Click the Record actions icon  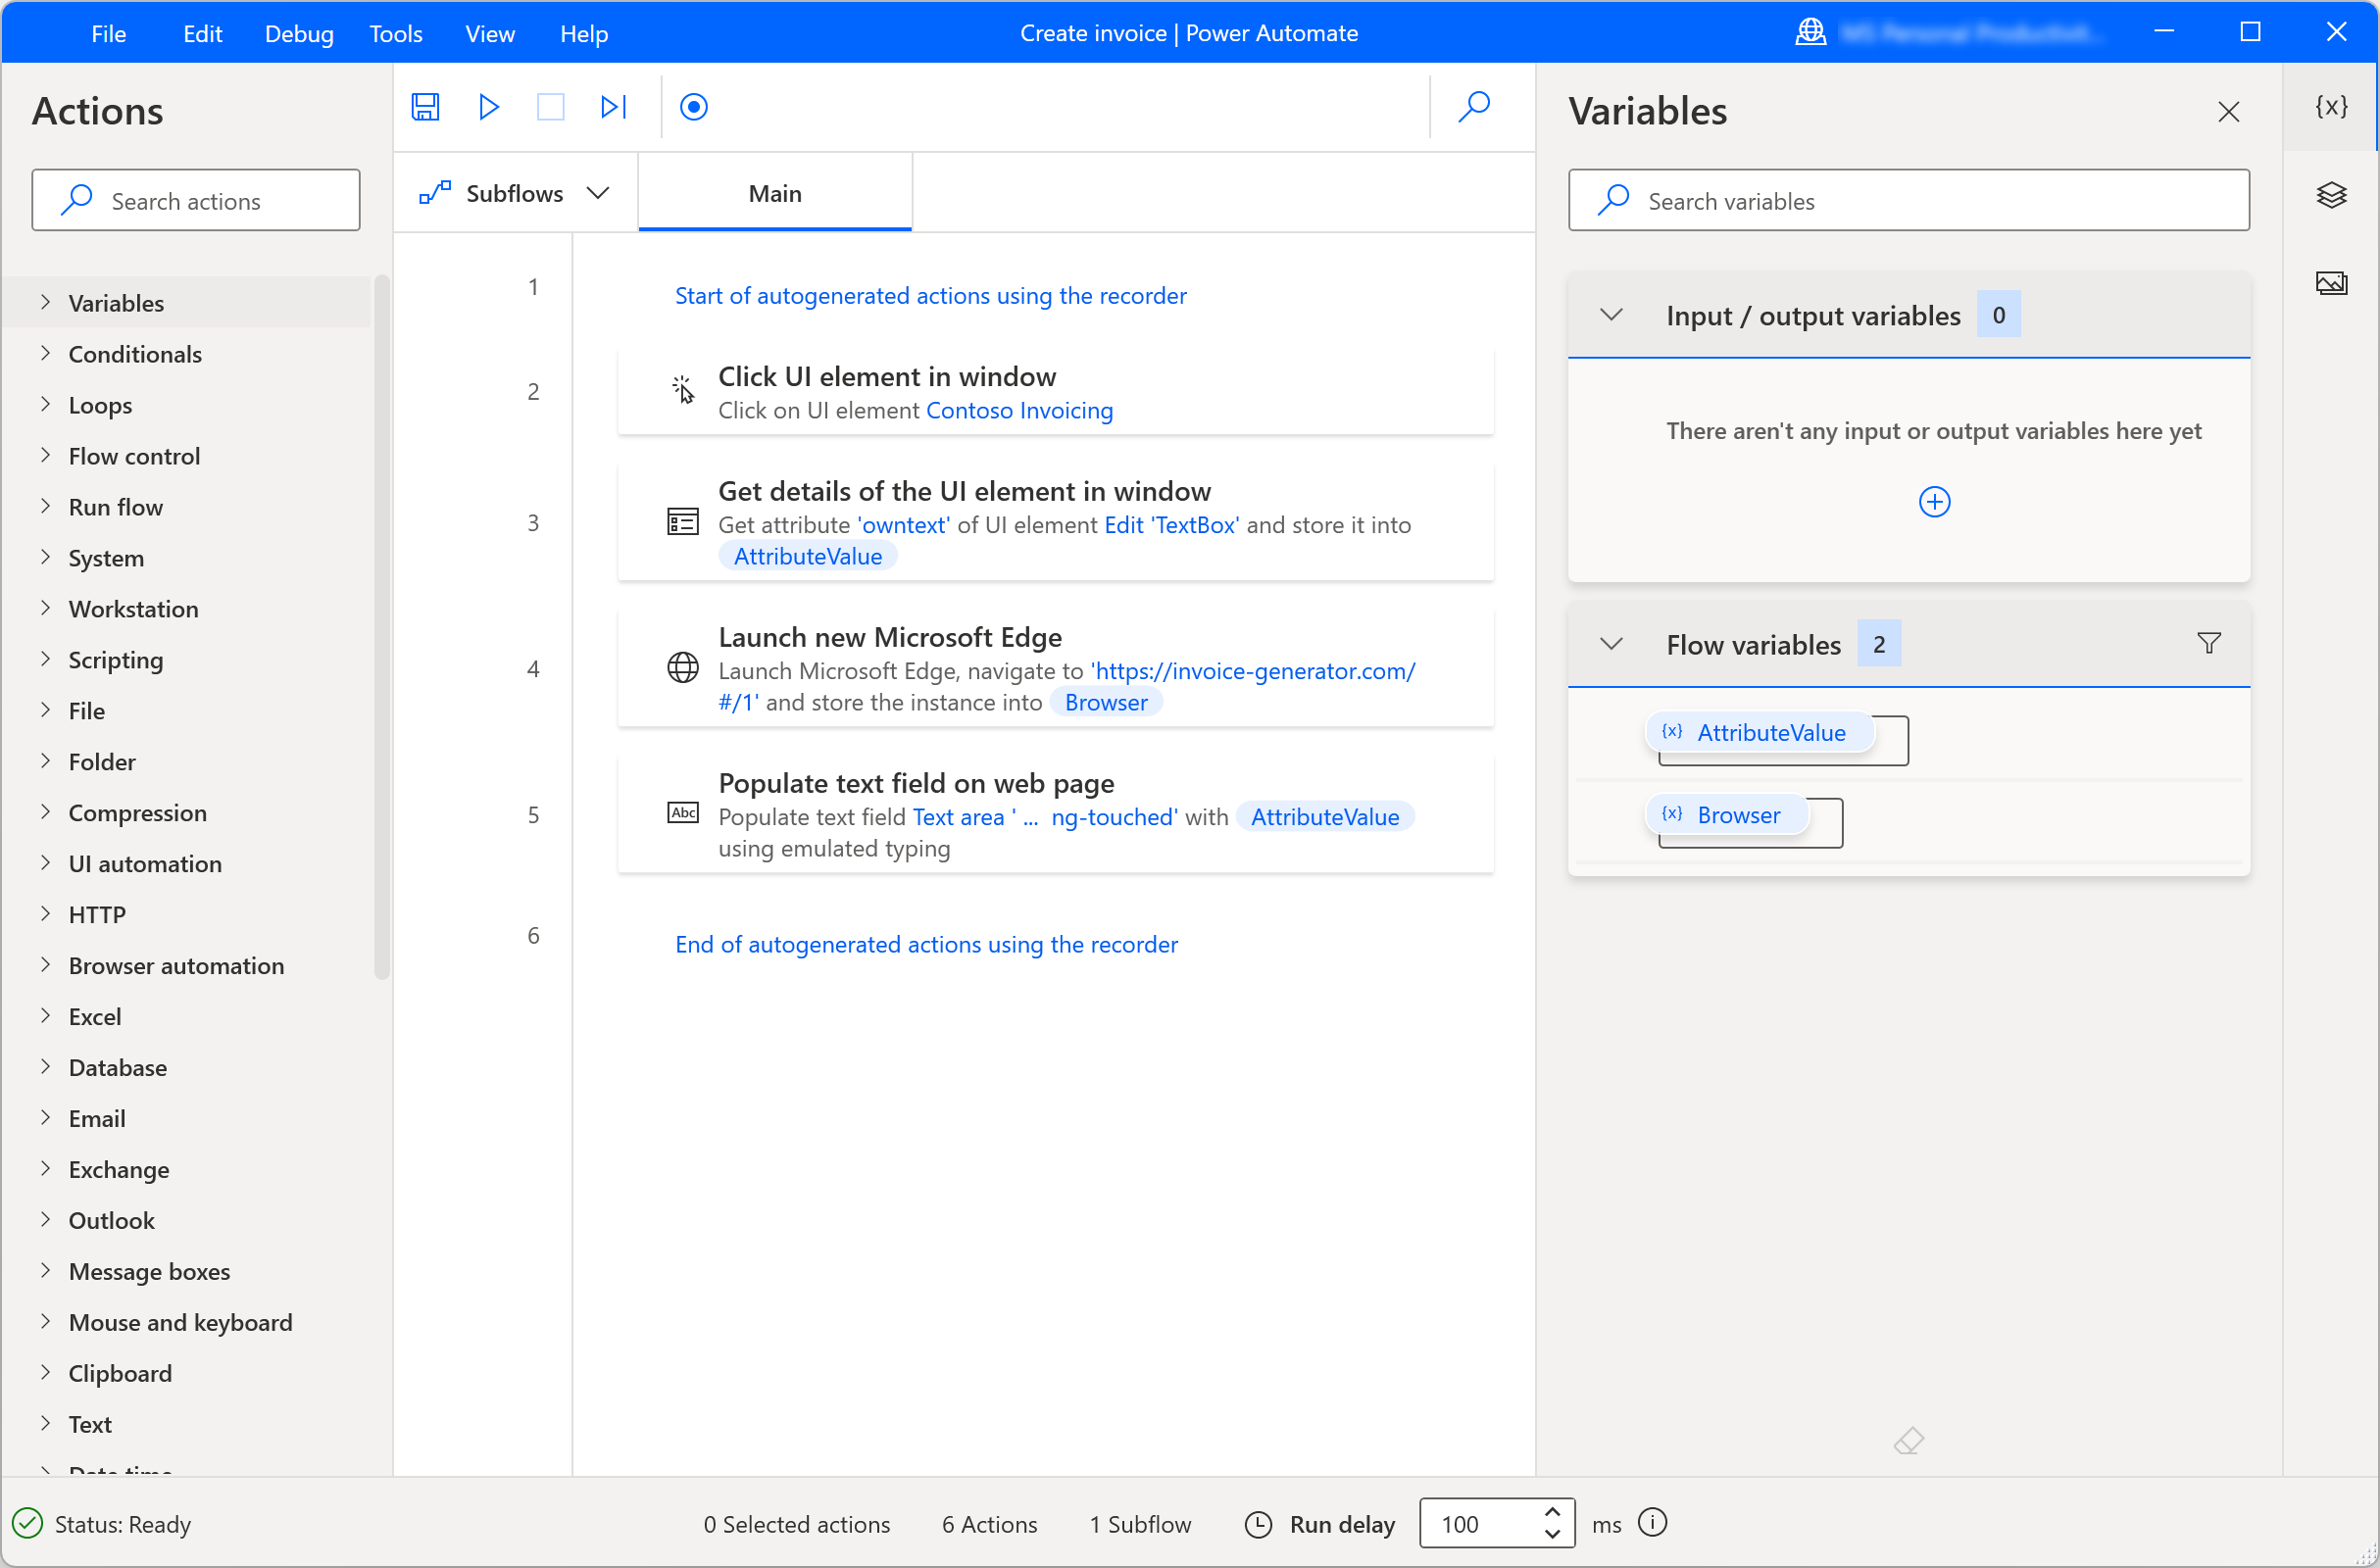click(x=695, y=107)
